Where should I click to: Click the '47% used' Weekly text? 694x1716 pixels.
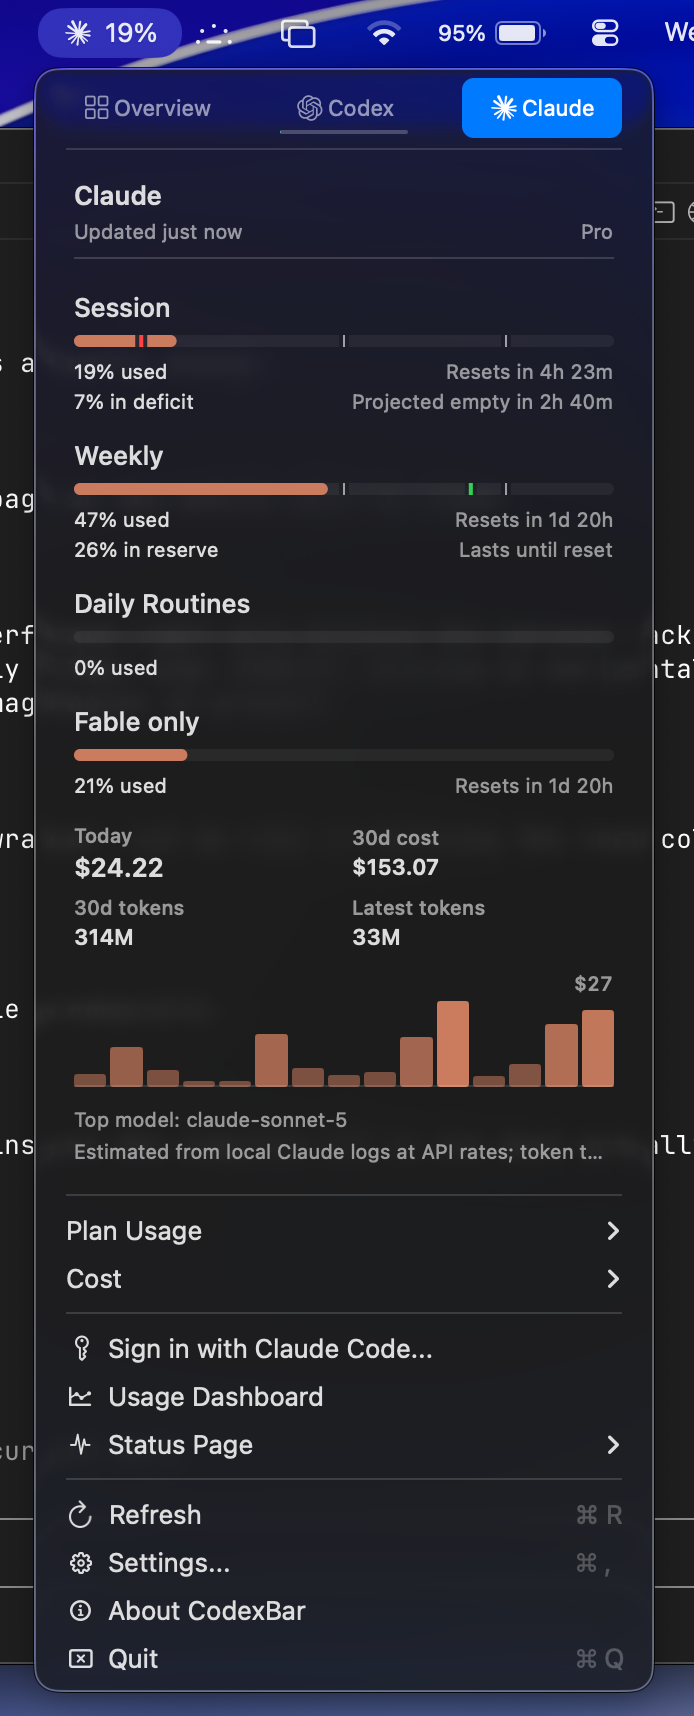(122, 520)
